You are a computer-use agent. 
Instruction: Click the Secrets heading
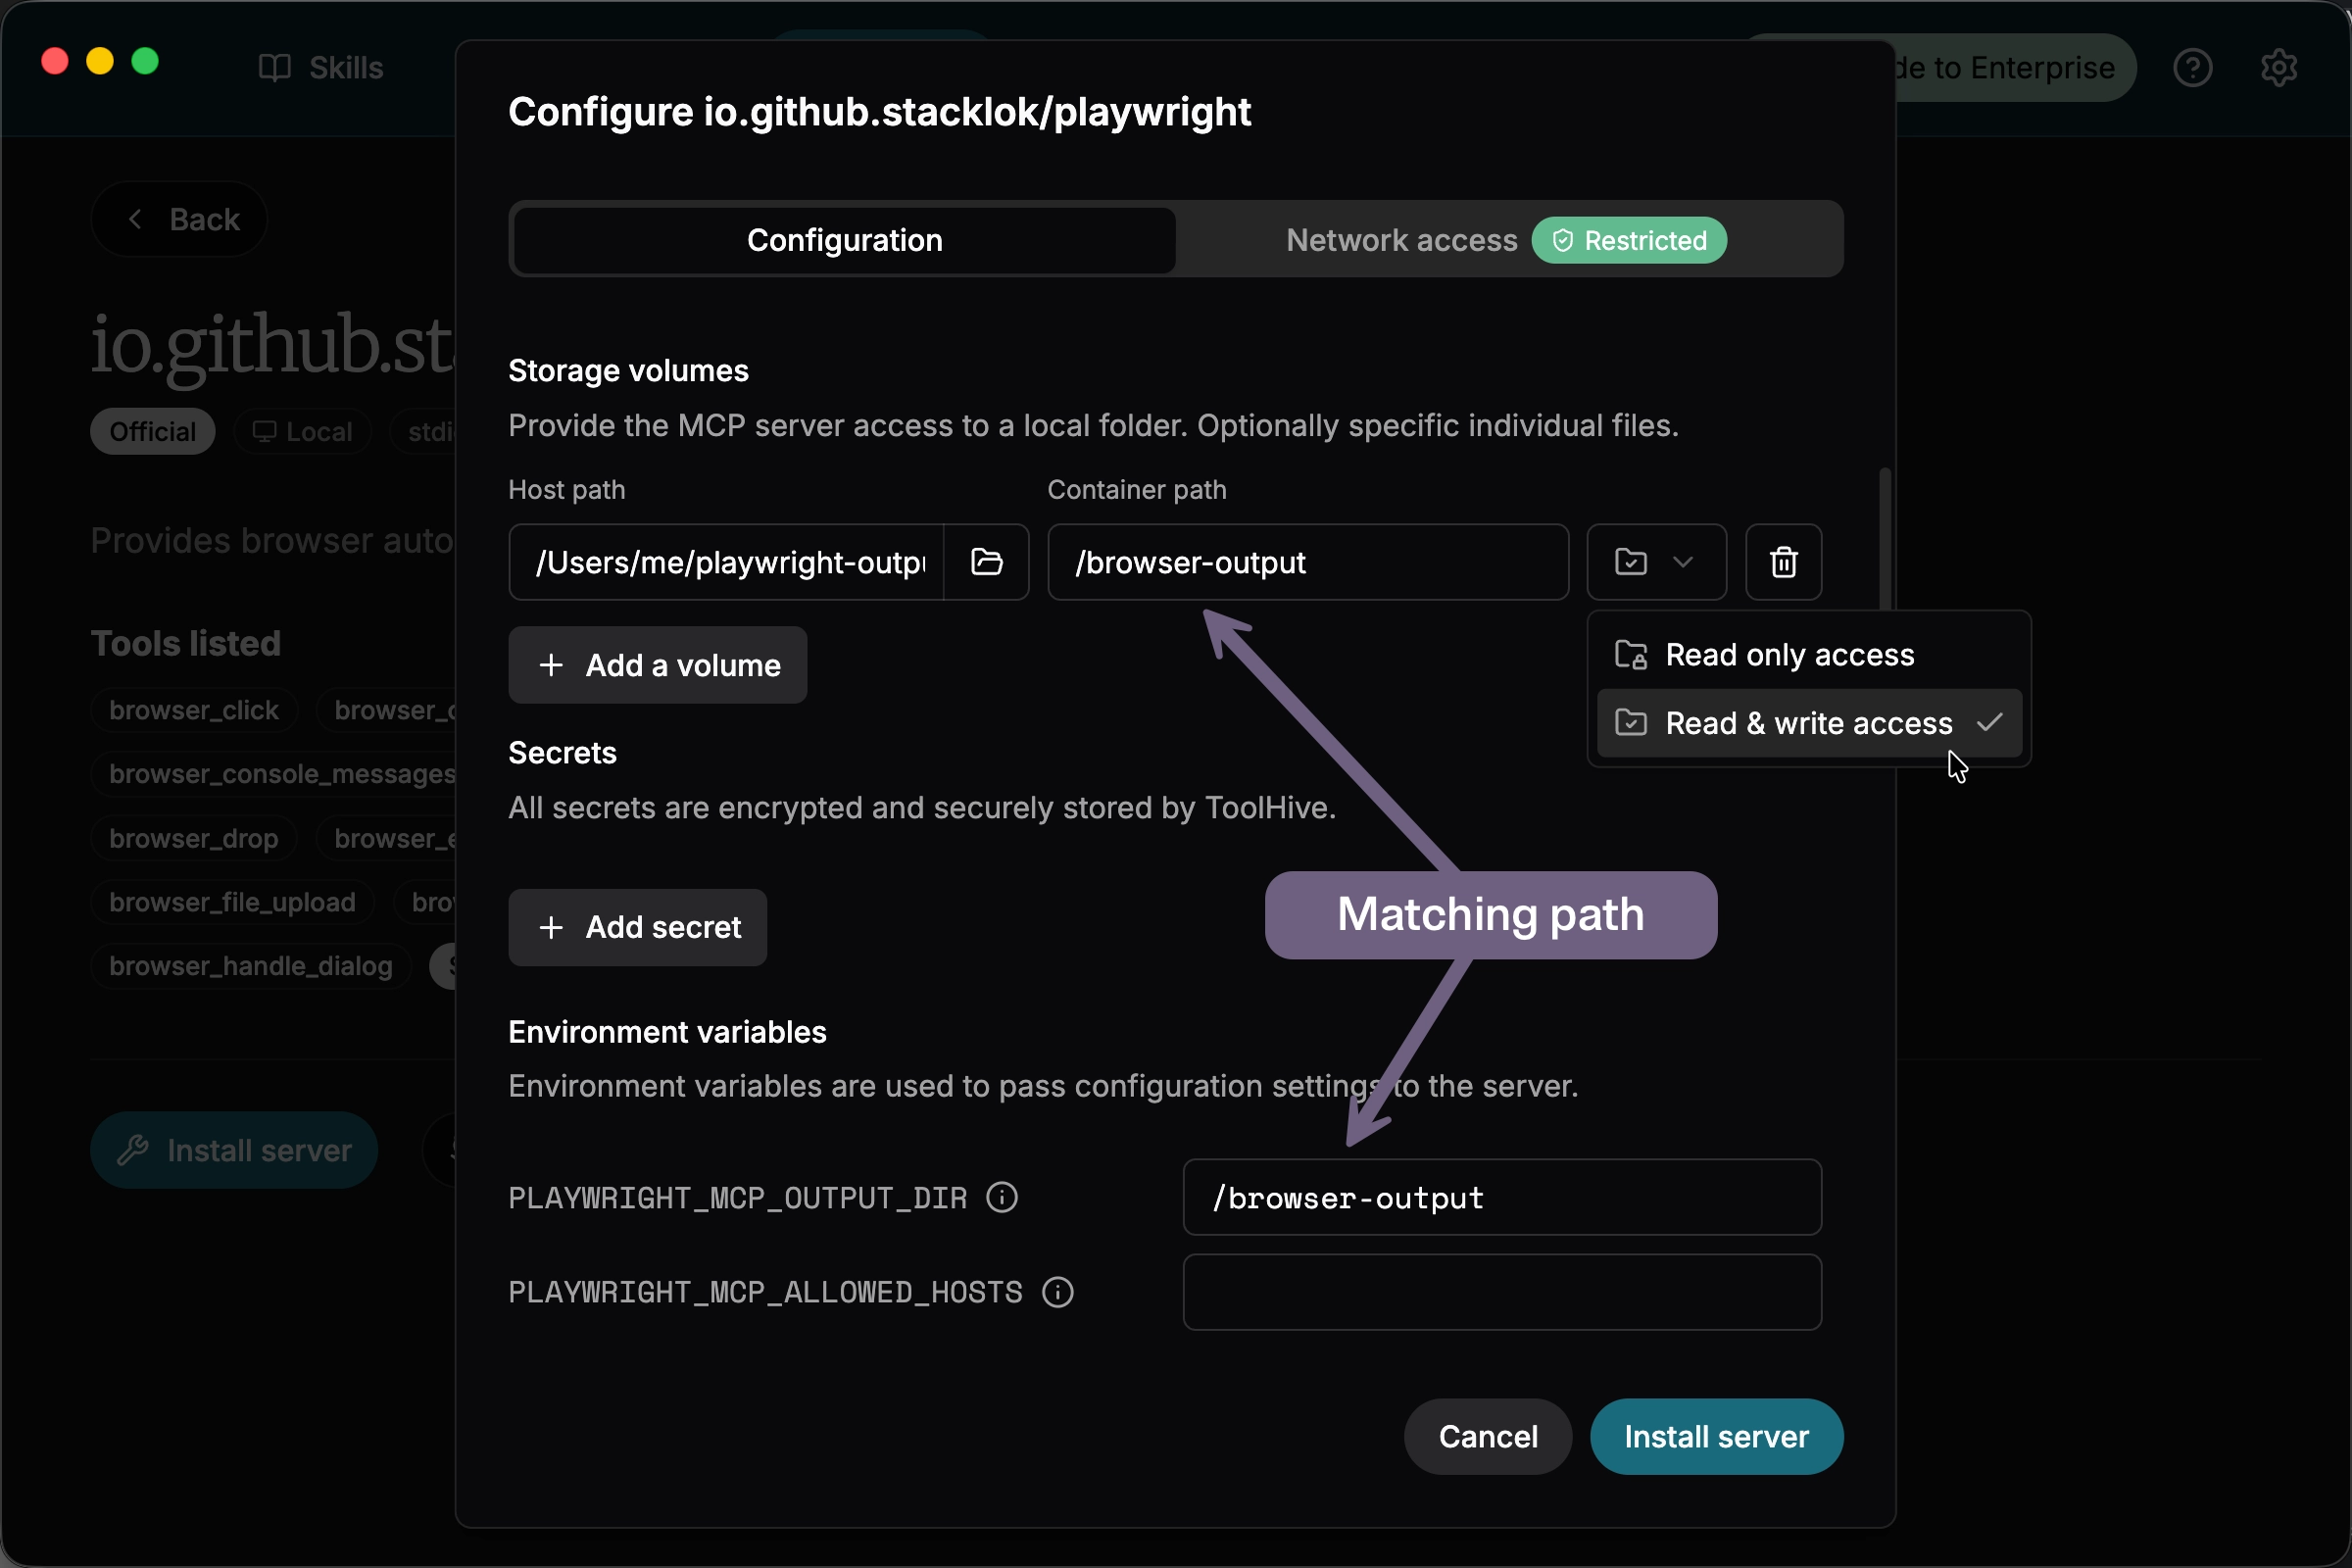(562, 753)
